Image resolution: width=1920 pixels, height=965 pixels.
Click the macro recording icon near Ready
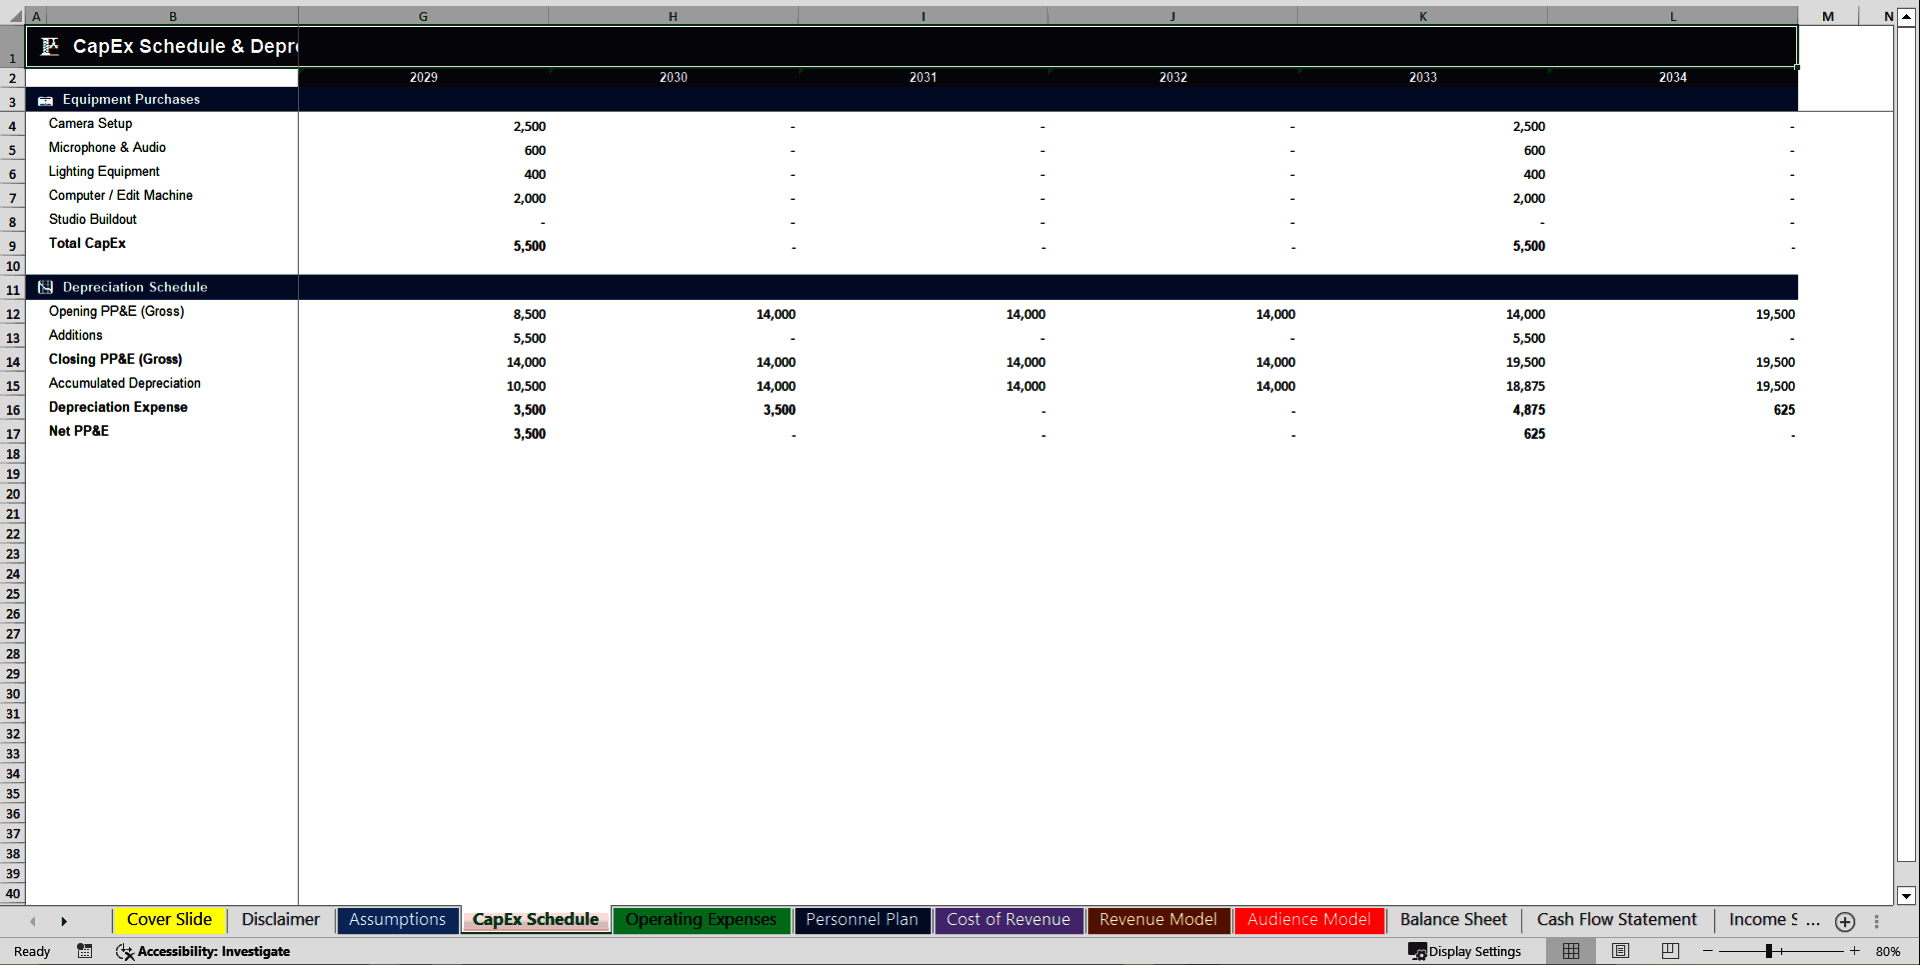84,951
